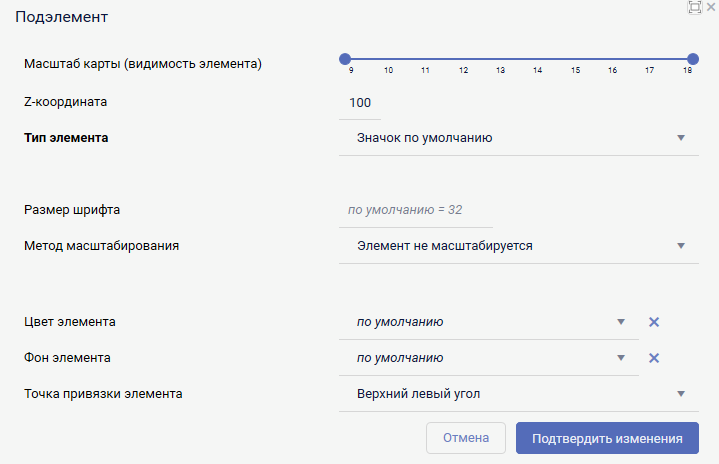Maximize the Подэлемент dialog

click(694, 7)
